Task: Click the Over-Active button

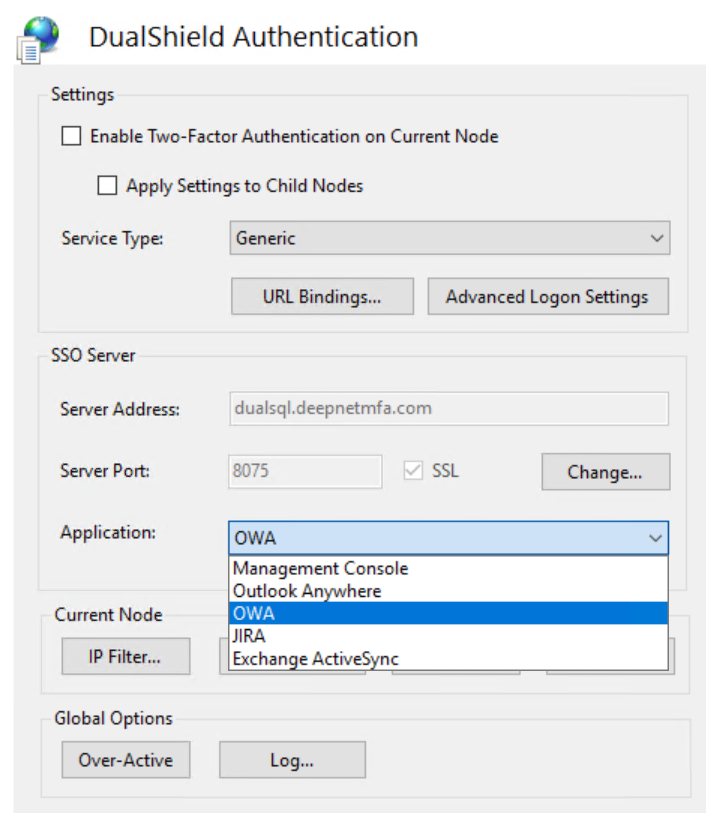Action: (126, 760)
